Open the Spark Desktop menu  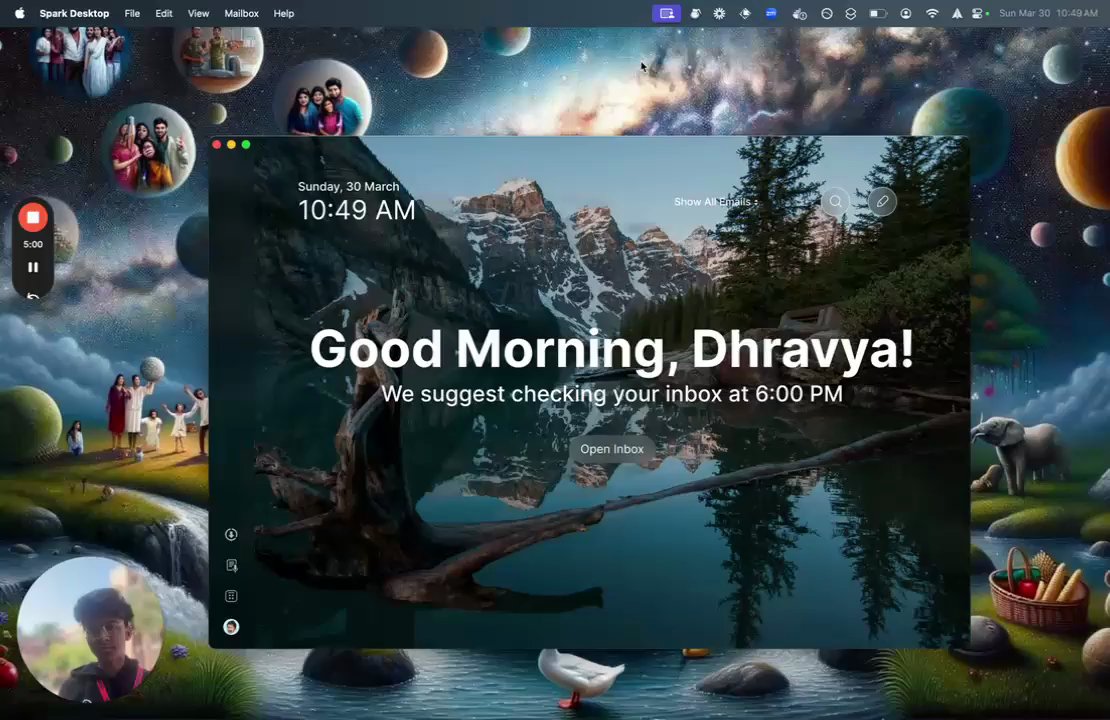click(x=74, y=13)
